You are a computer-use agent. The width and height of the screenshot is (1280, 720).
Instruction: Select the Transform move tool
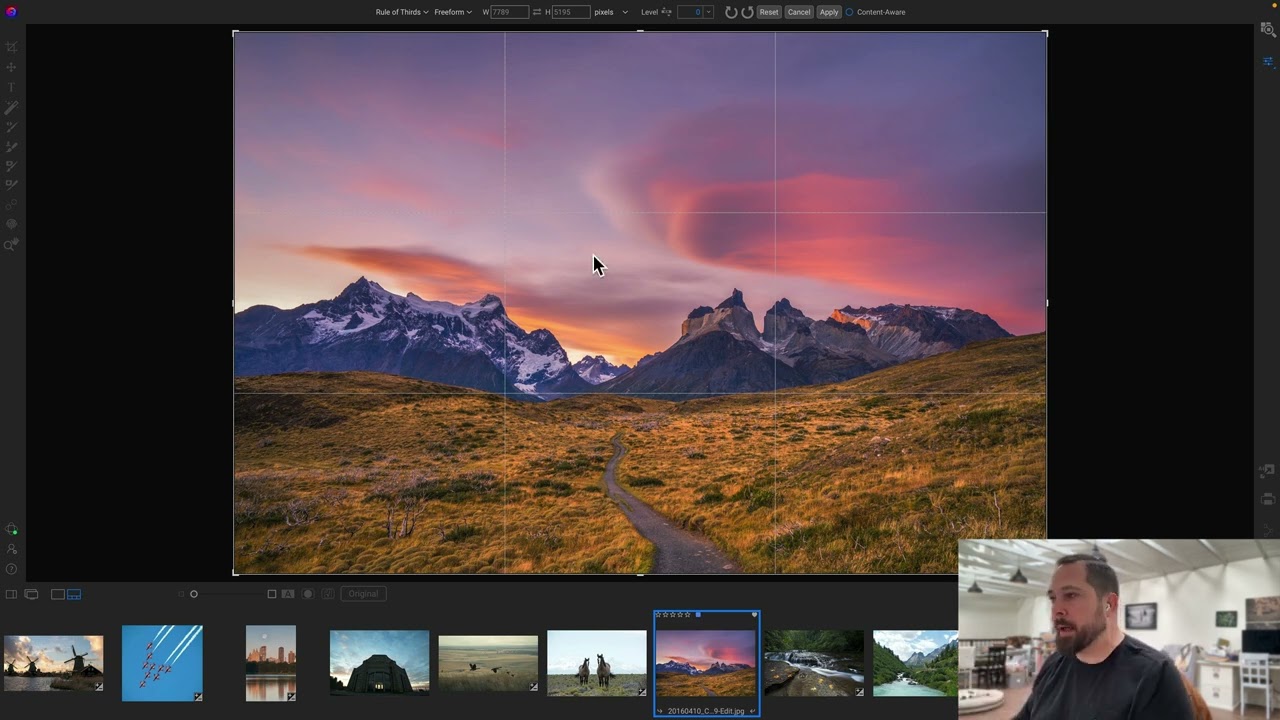[11, 67]
